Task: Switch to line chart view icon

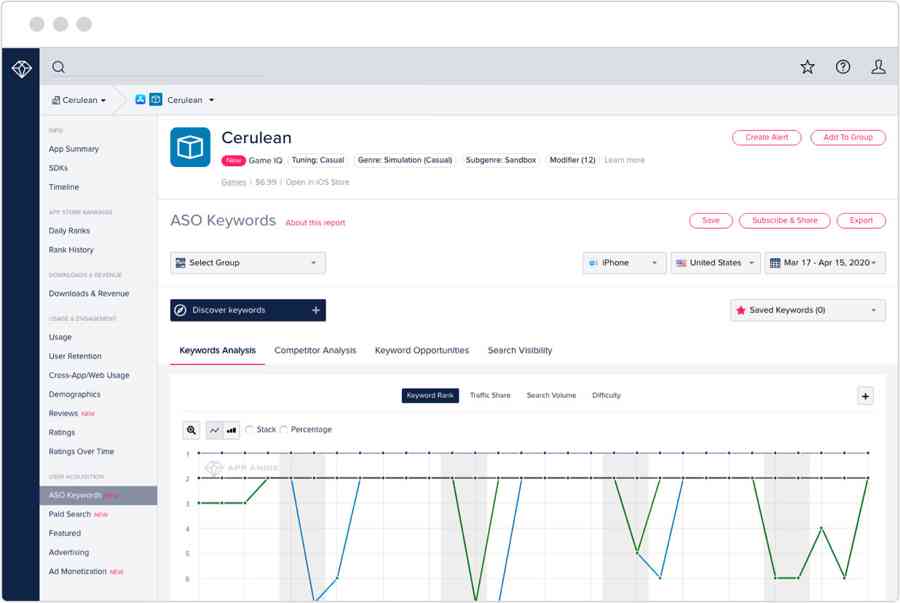Action: click(x=214, y=430)
